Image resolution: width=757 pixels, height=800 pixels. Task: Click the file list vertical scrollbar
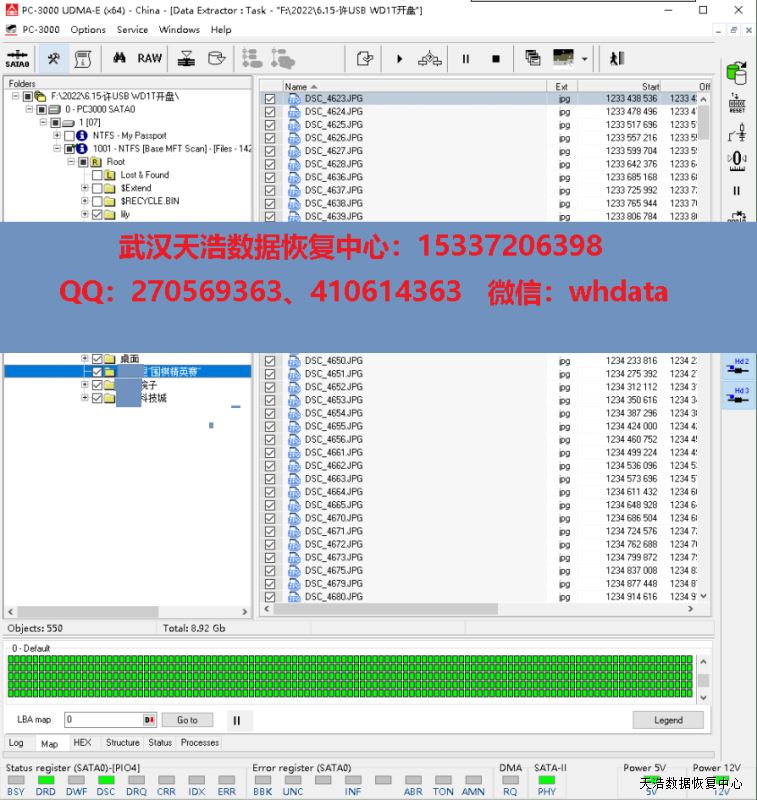tap(703, 350)
